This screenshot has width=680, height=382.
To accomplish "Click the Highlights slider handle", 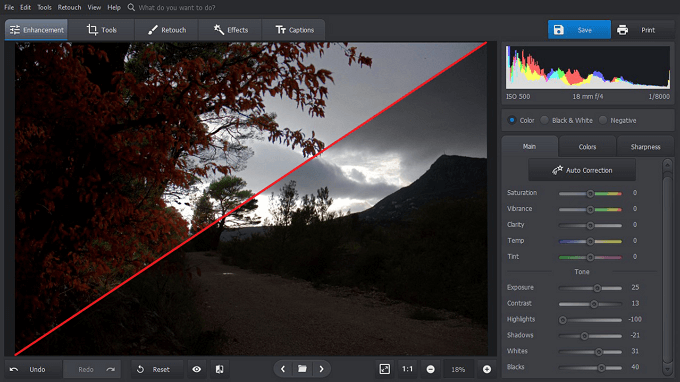I will (562, 320).
